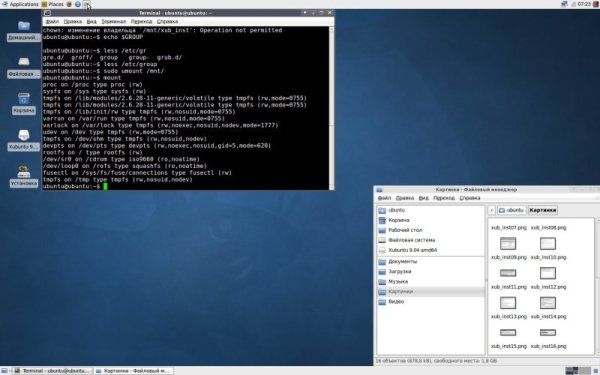
Task: Click the blue help icon in top panel
Action: tap(78, 4)
